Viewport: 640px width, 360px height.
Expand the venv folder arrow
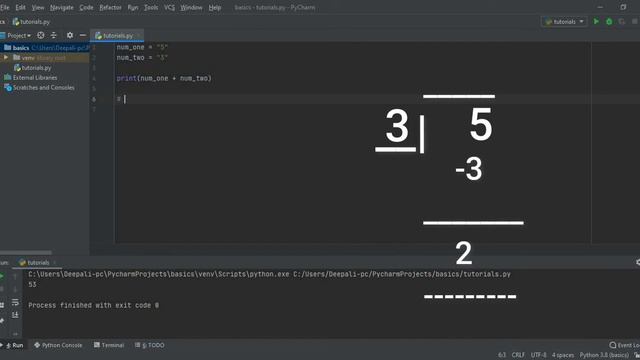click(x=6, y=58)
